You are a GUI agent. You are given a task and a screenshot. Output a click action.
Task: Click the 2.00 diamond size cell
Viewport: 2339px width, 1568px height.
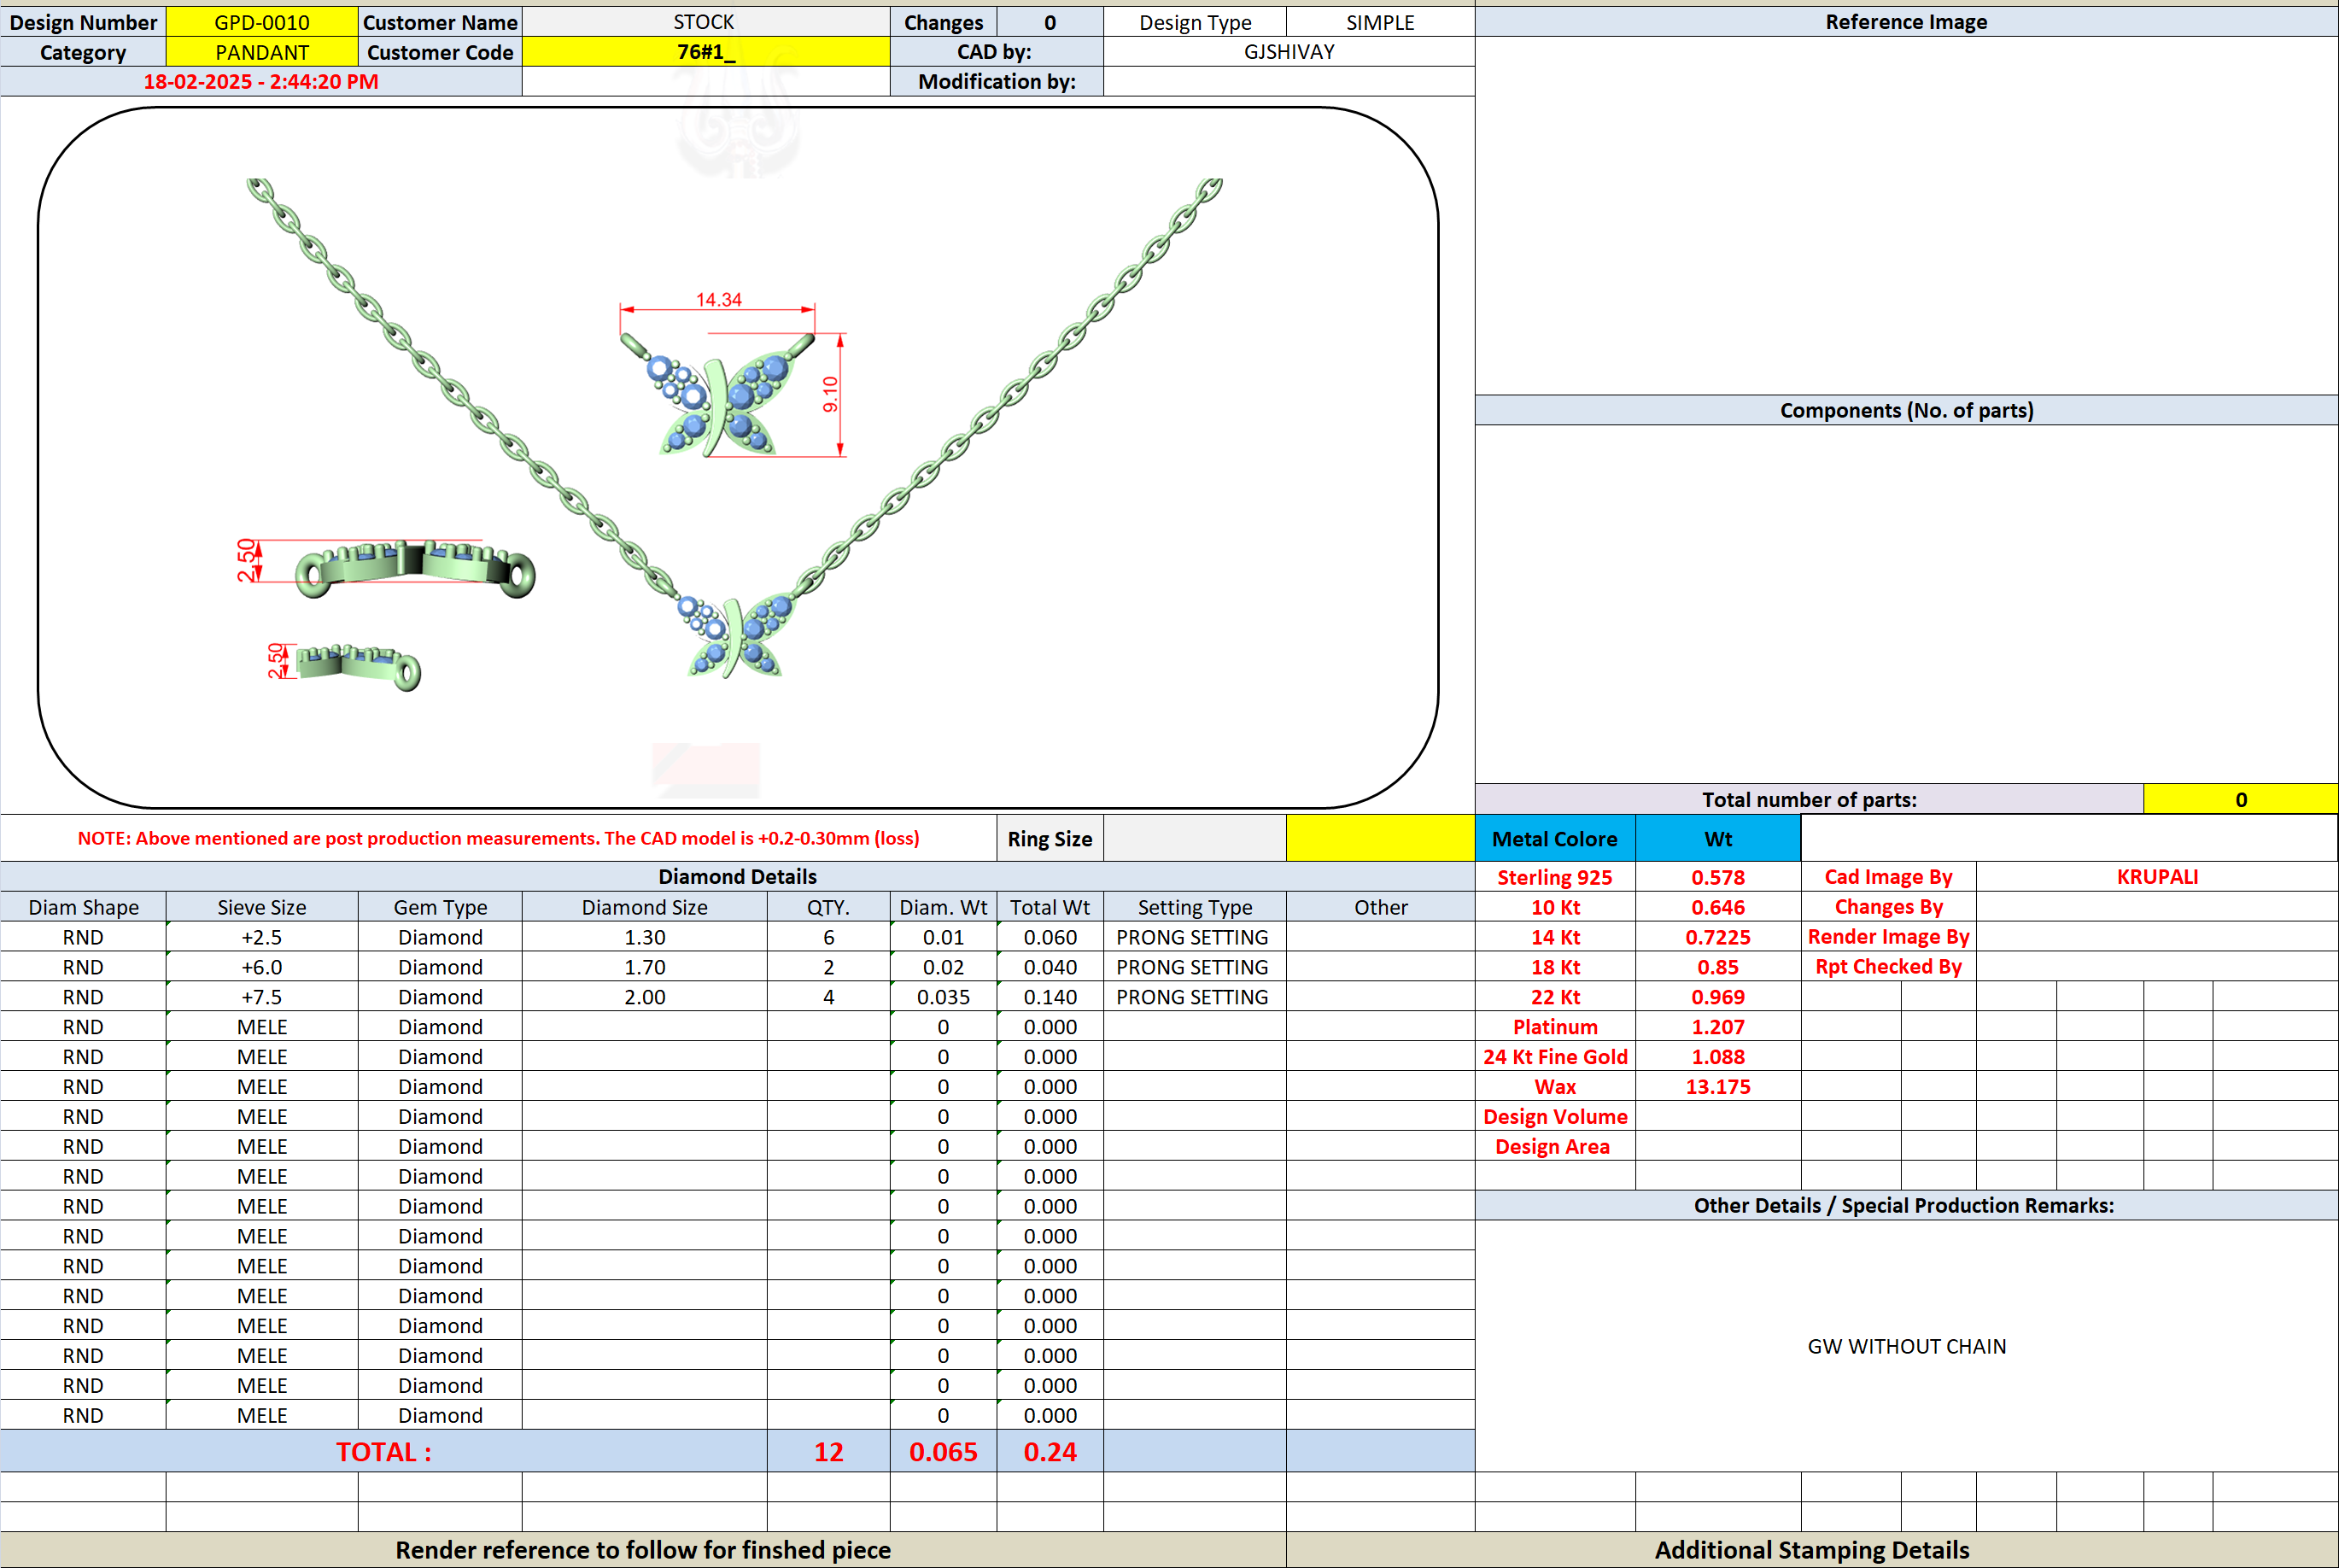click(645, 997)
